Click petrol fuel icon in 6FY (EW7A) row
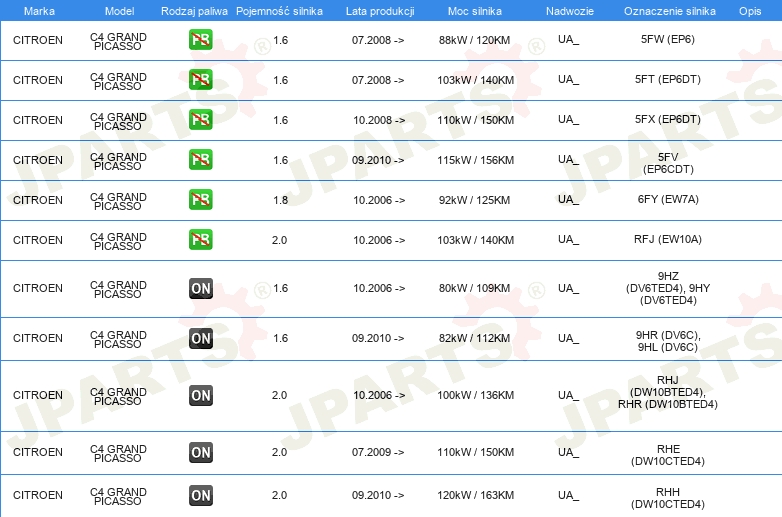Screen dimensions: 782x517 [x=201, y=199]
